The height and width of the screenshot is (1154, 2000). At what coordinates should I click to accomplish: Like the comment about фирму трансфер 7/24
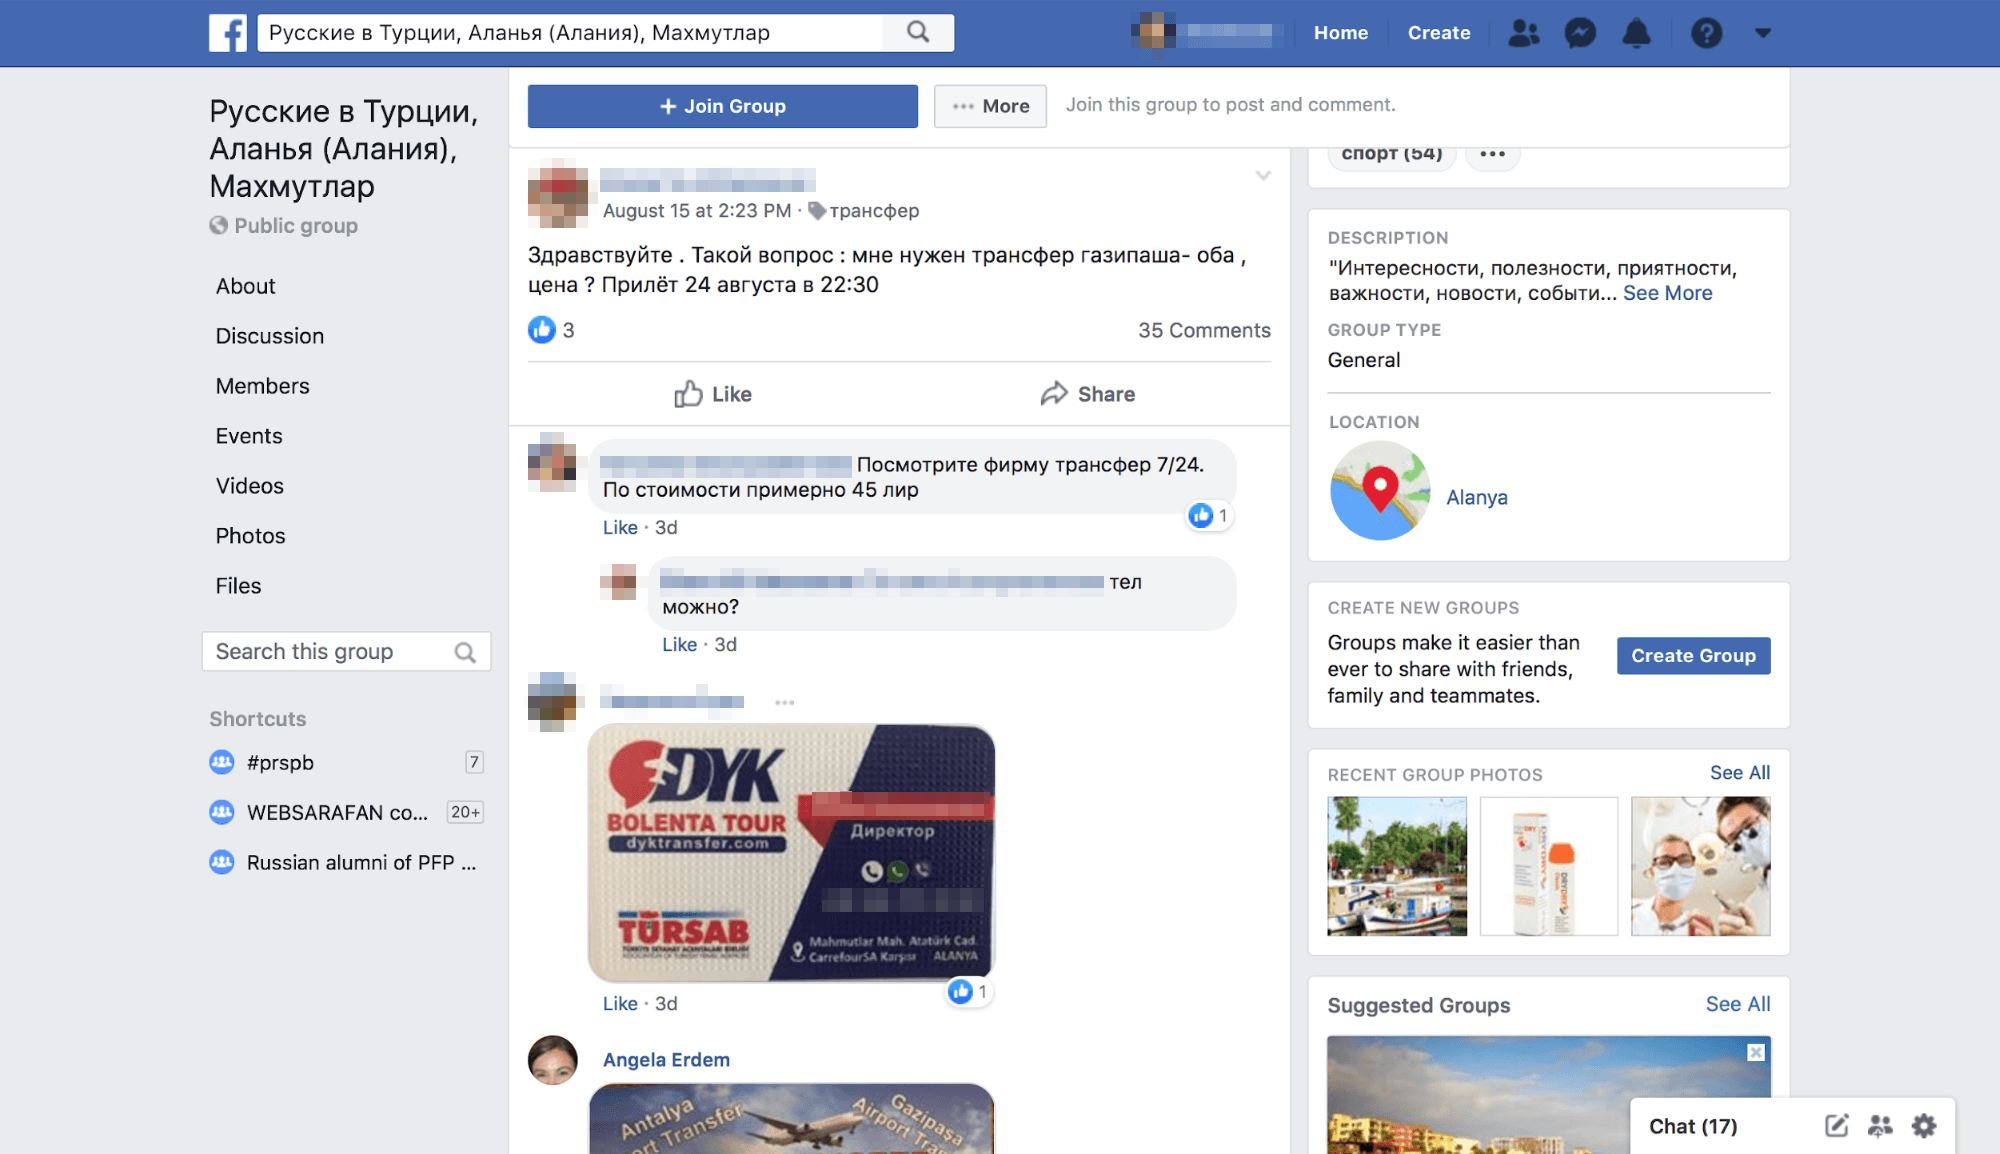(x=620, y=527)
